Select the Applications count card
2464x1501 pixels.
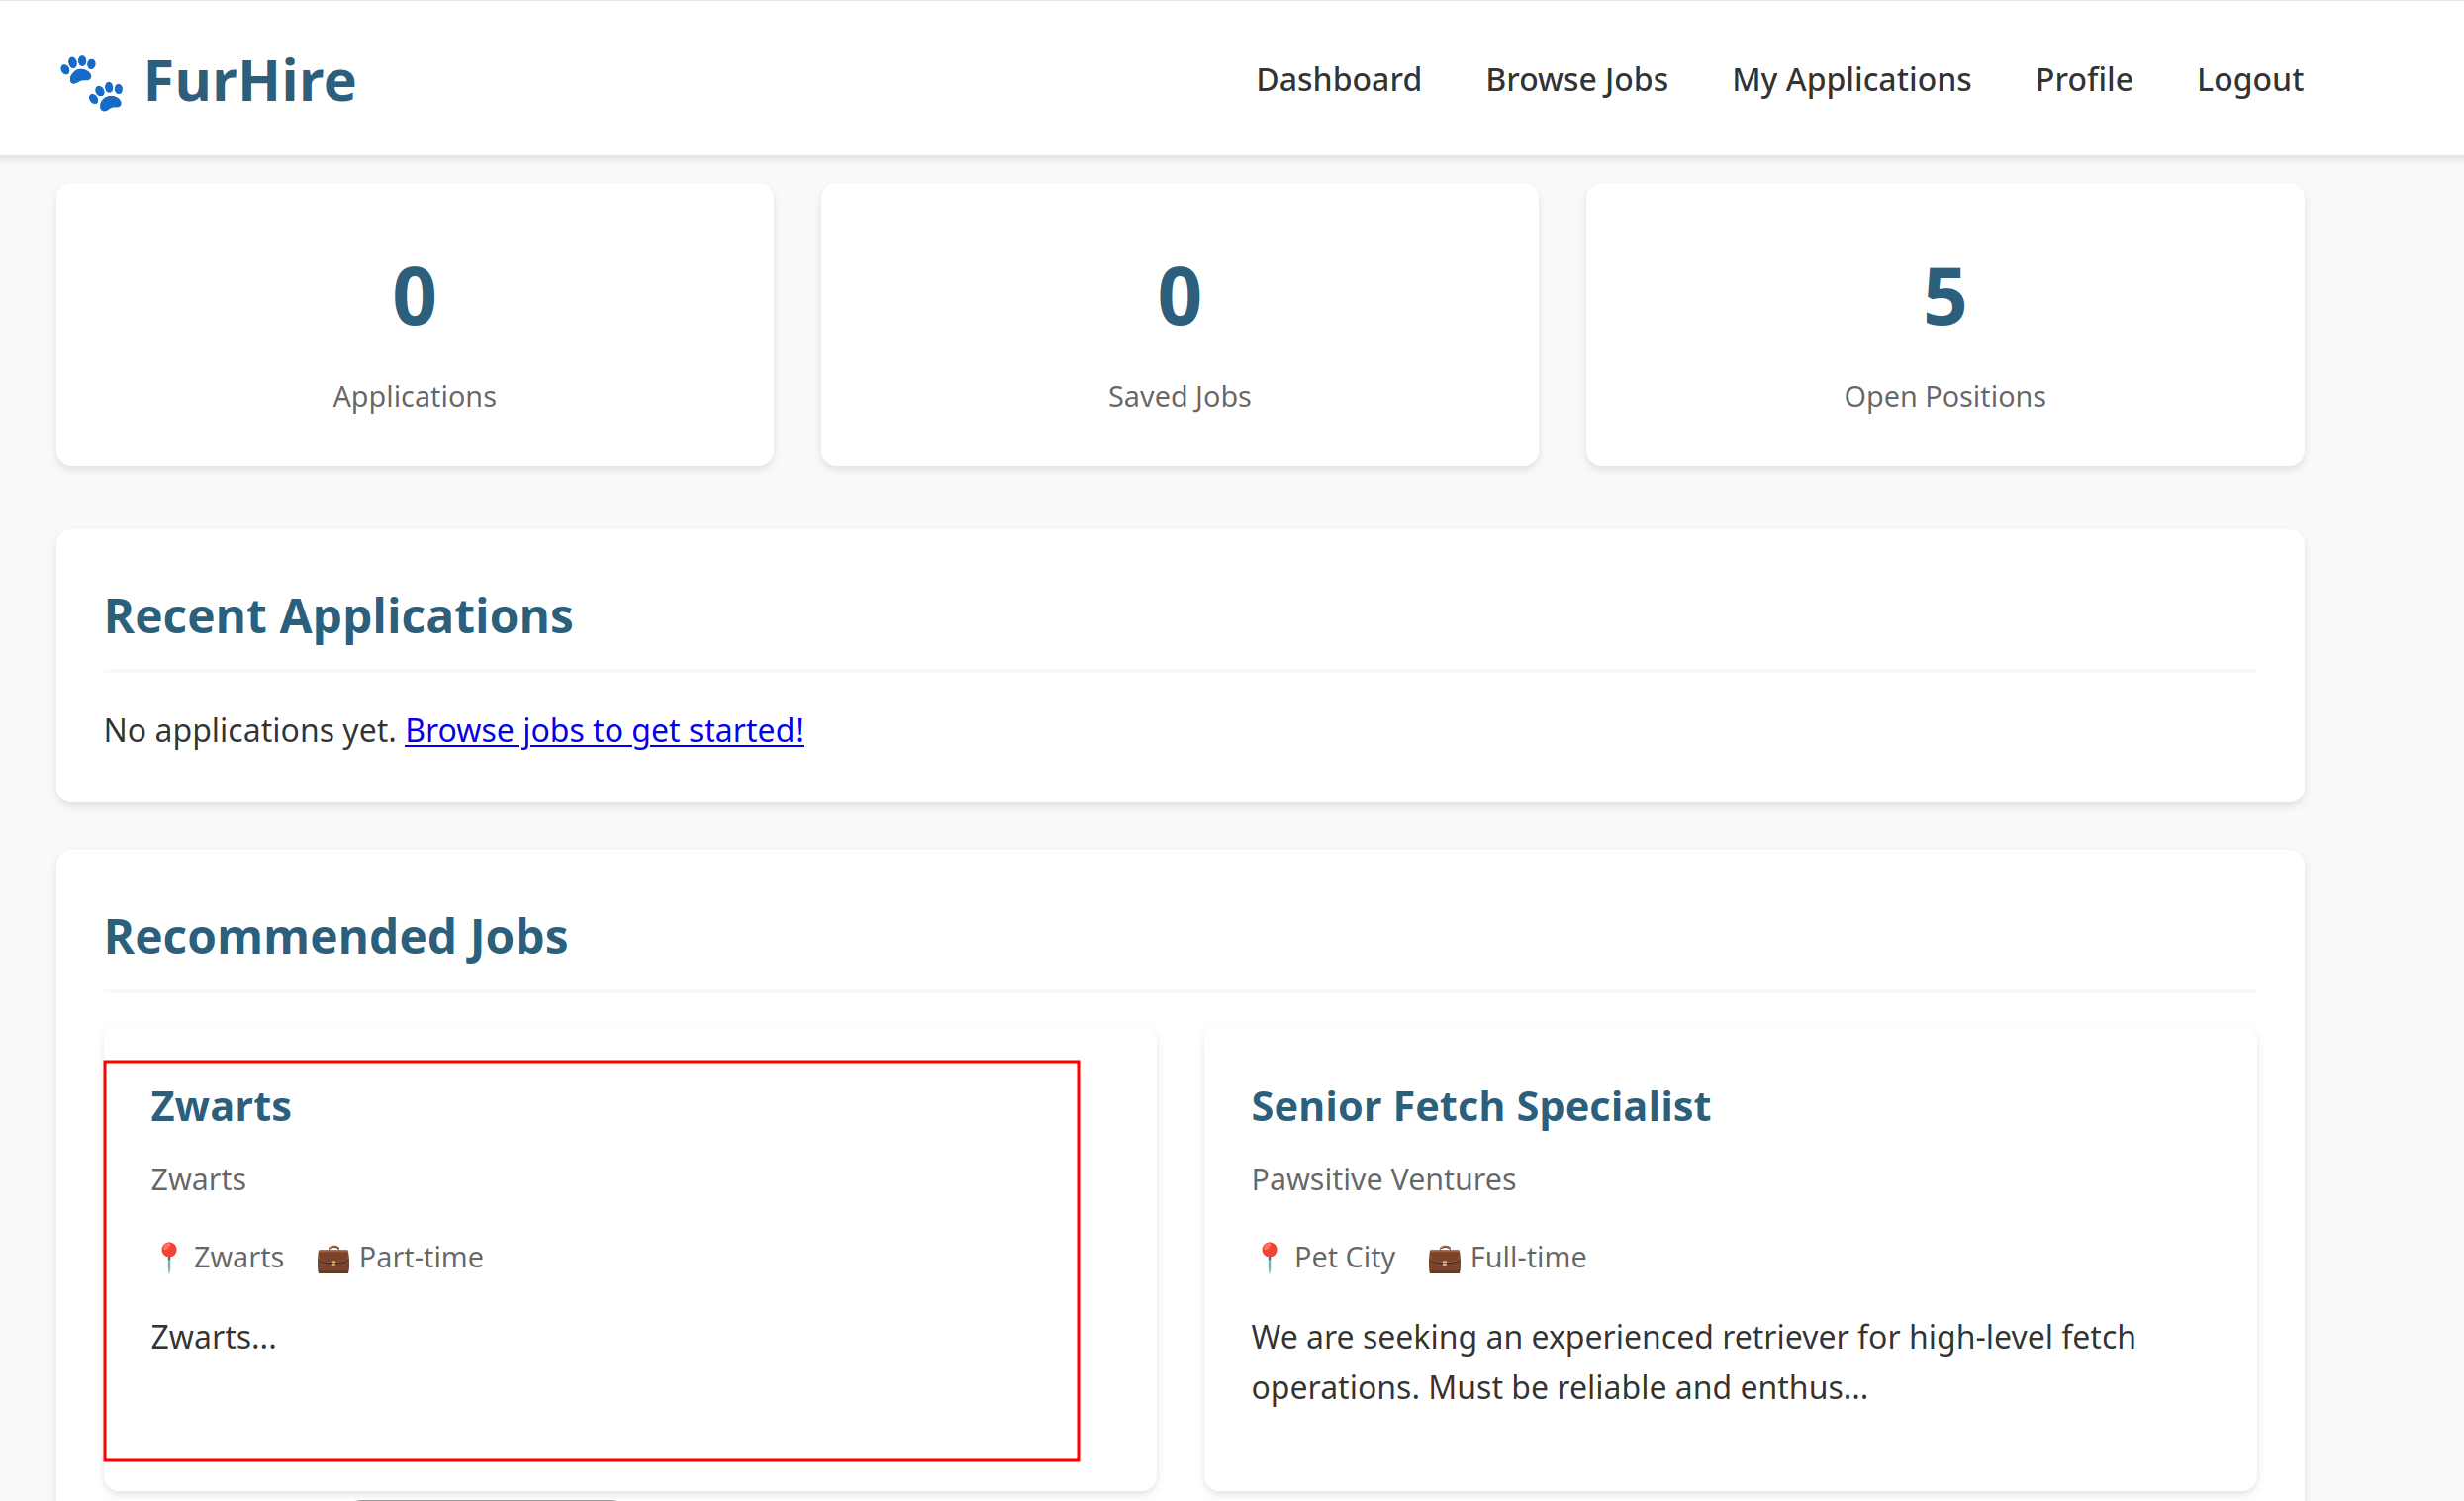pos(414,325)
